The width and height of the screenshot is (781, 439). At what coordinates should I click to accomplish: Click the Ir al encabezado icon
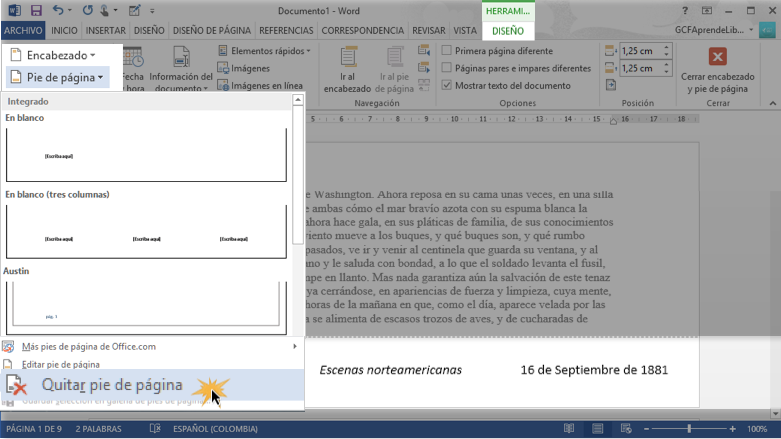pos(346,59)
